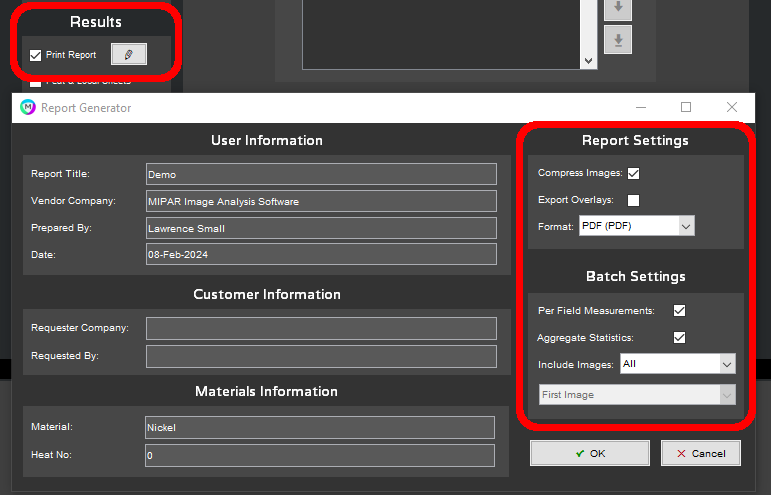Click the move-to-bottom arrow button

click(x=618, y=40)
